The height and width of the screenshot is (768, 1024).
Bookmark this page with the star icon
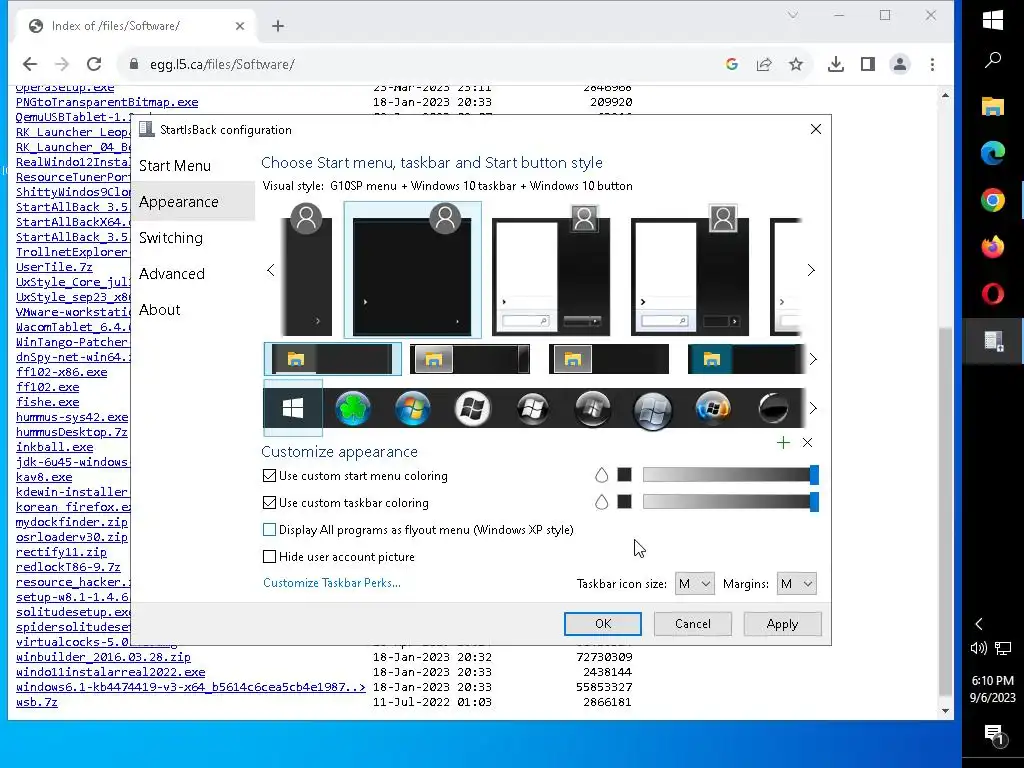click(x=795, y=64)
